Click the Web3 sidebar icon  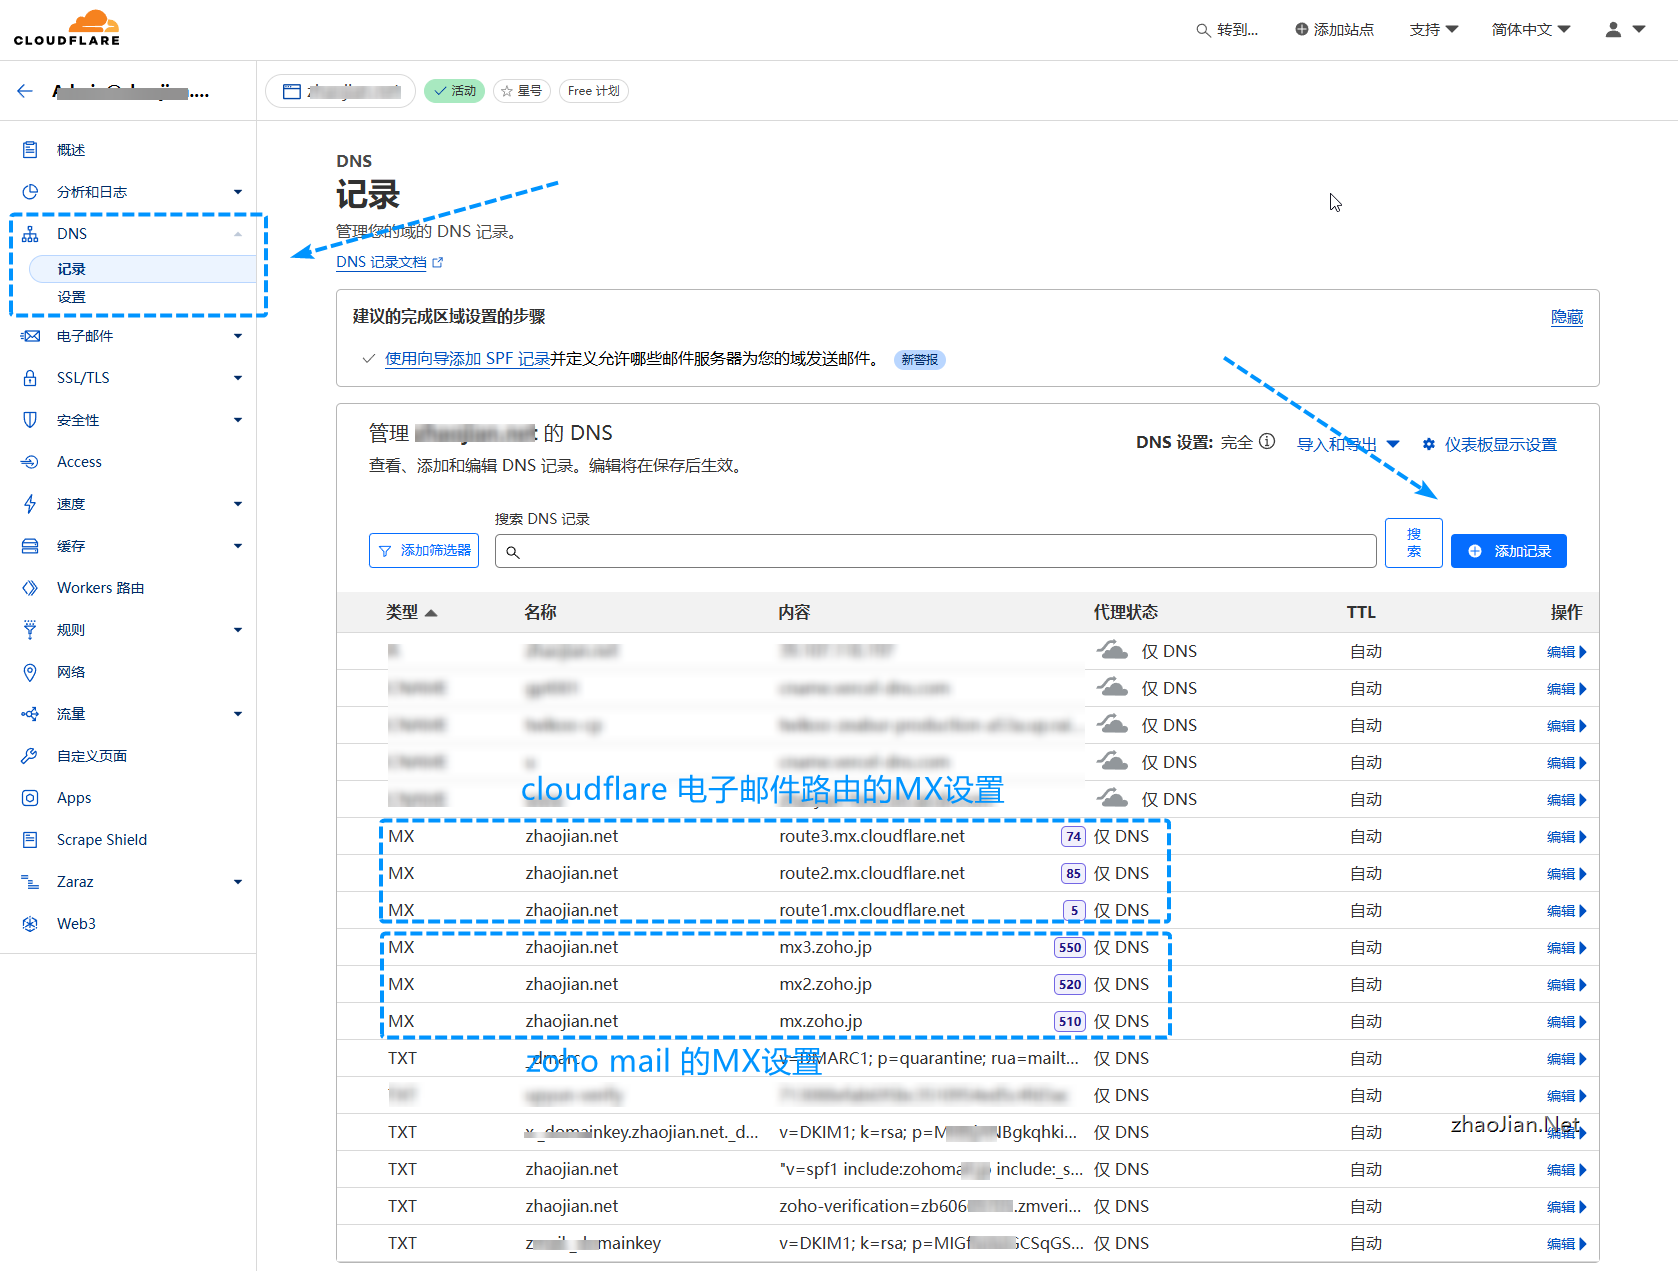[30, 924]
